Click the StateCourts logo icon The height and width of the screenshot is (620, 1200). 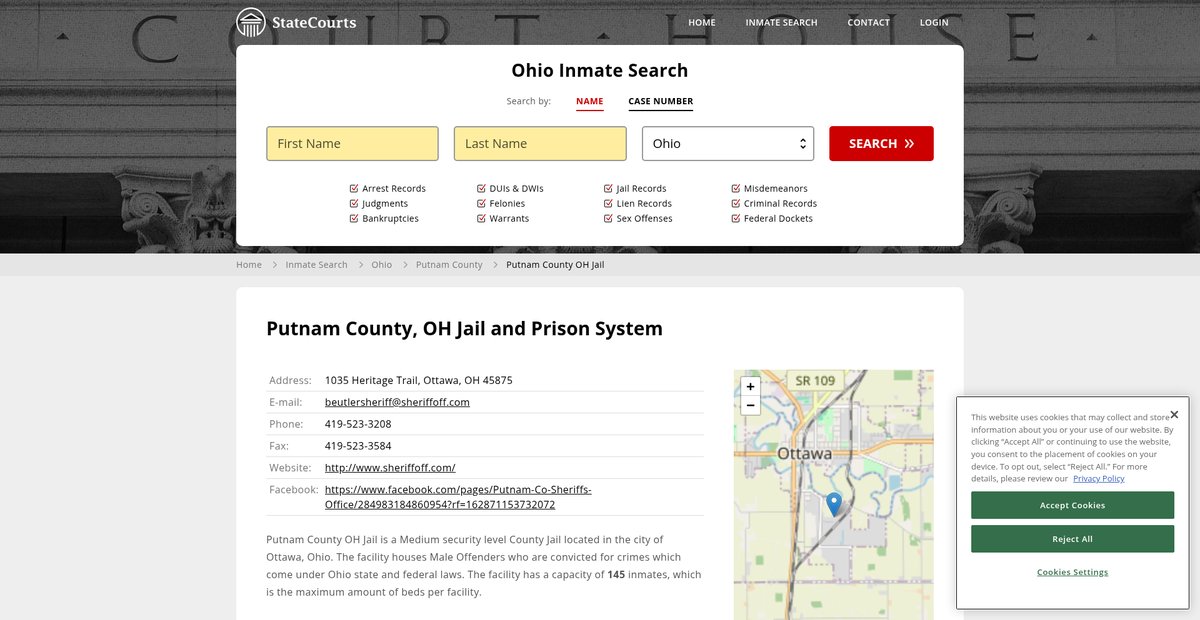pyautogui.click(x=251, y=22)
